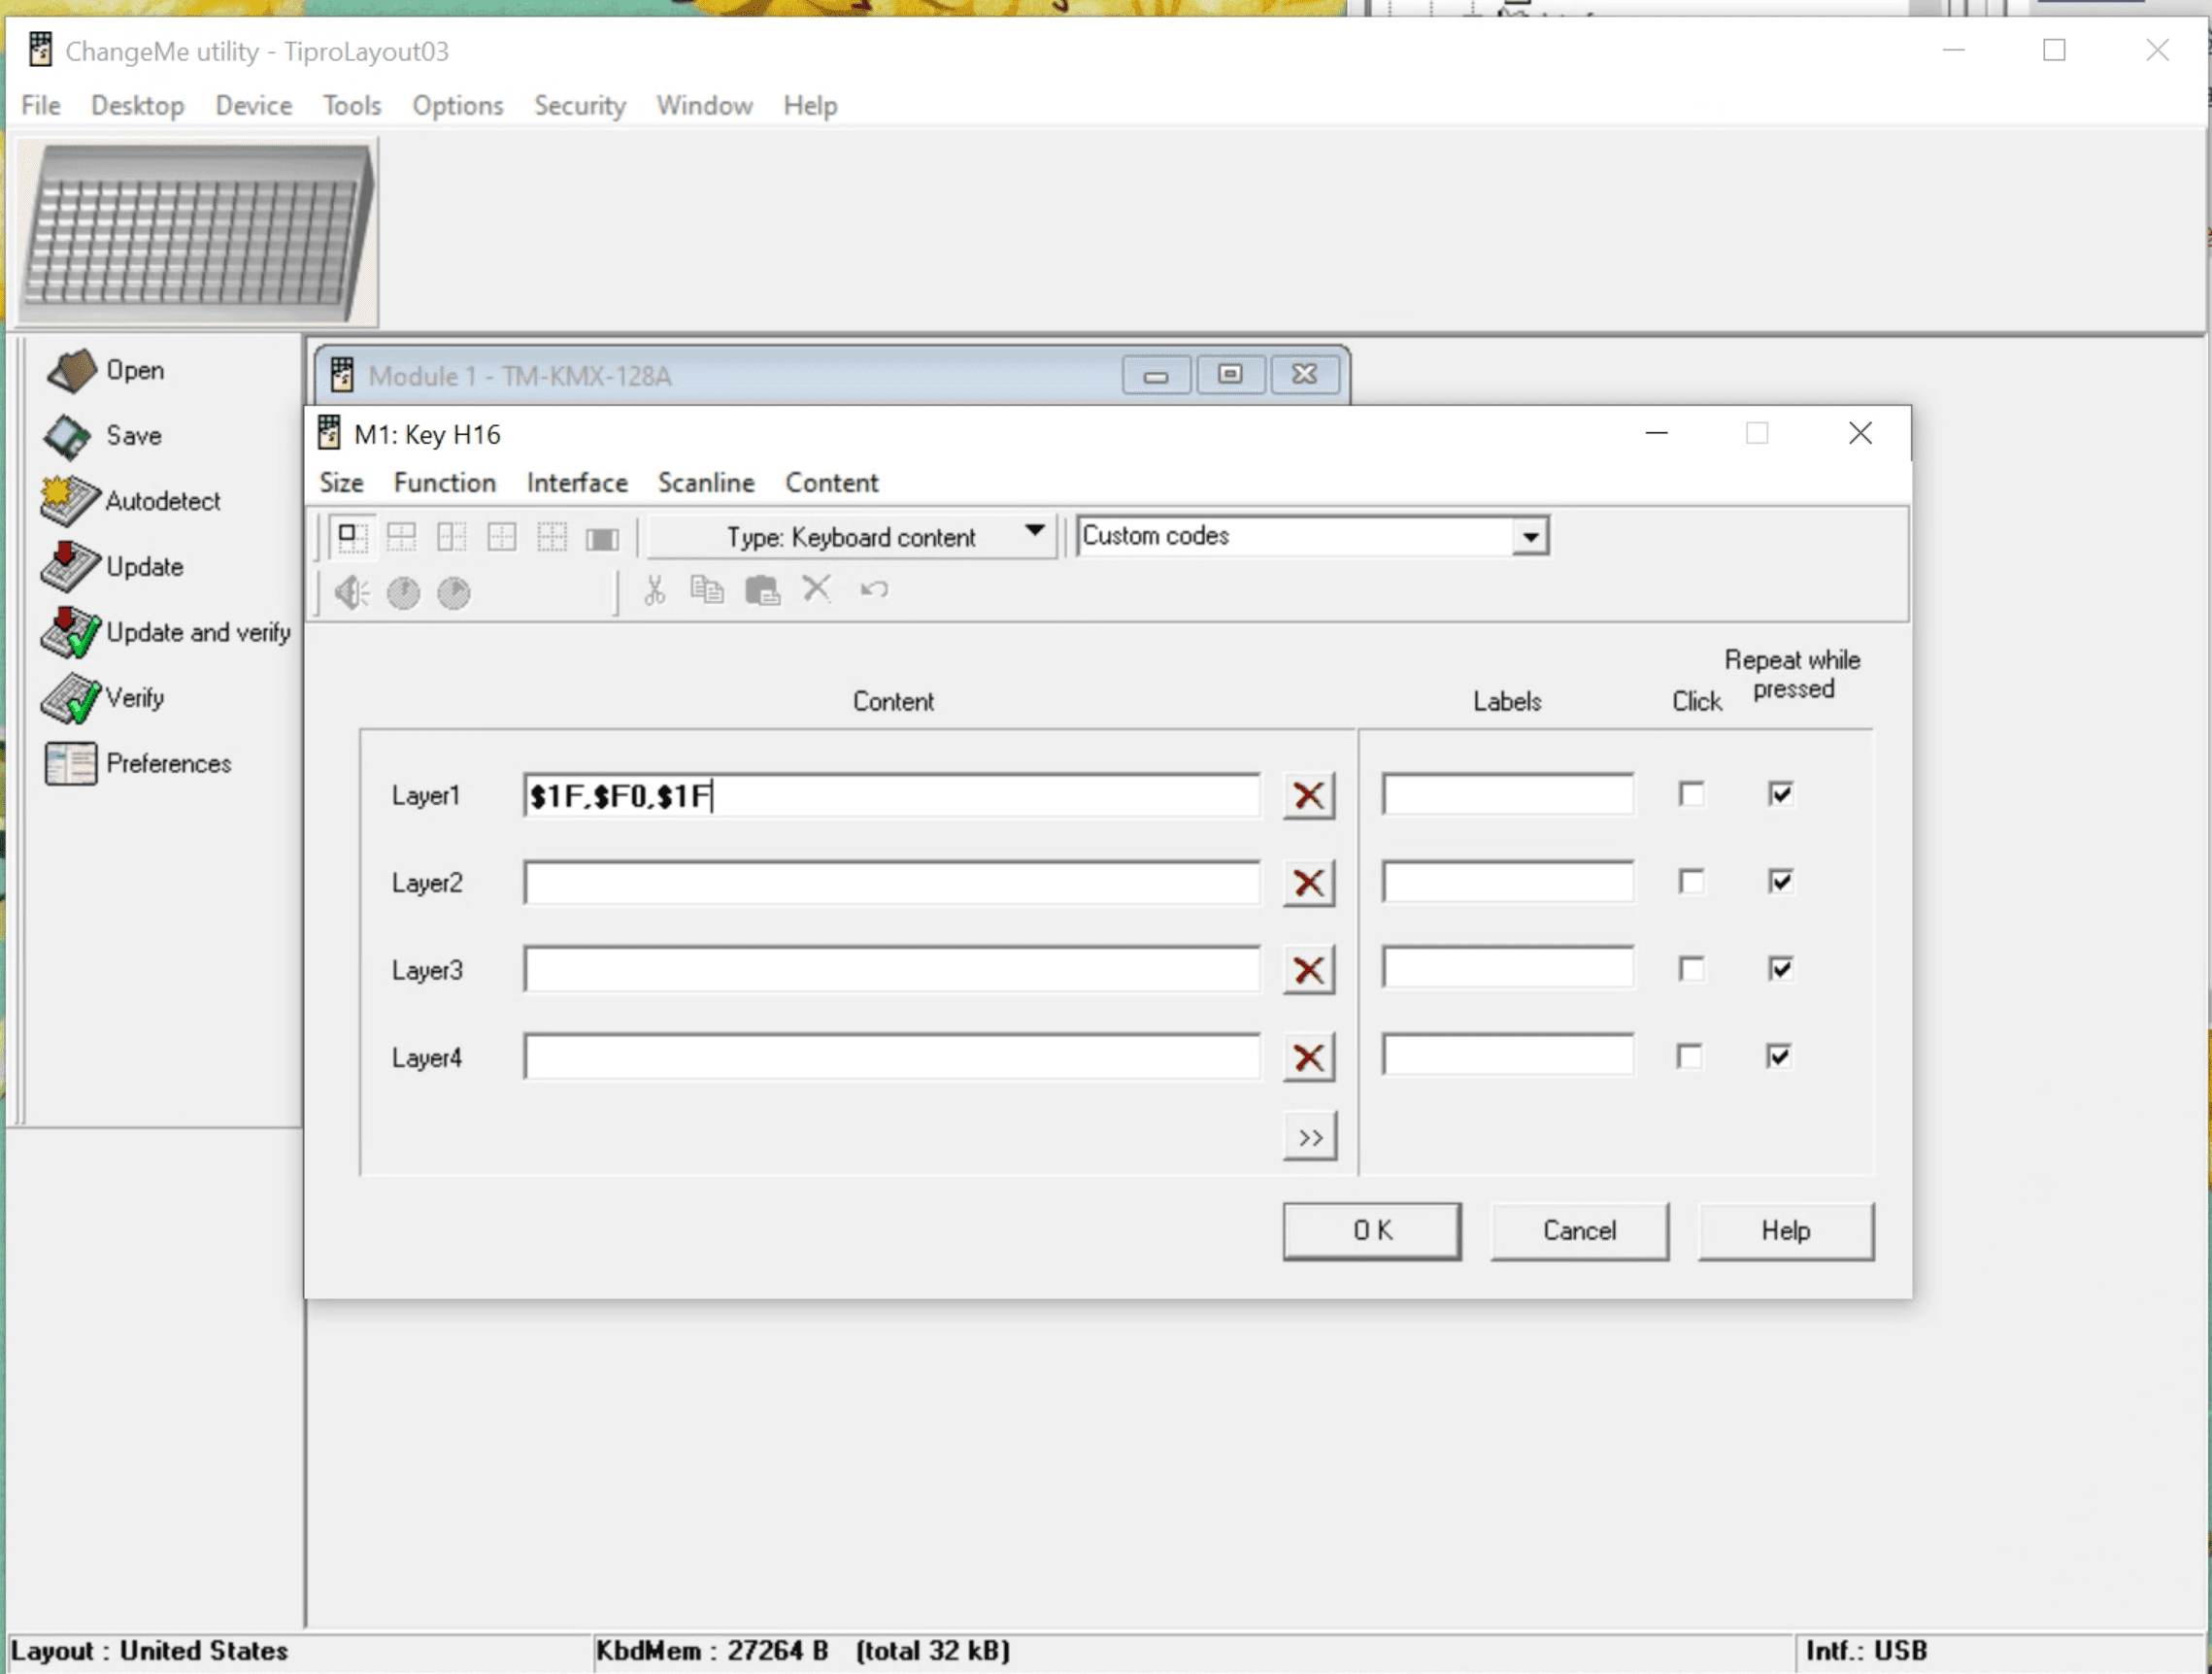Open the Scanline menu
The height and width of the screenshot is (1674, 2212).
(705, 483)
